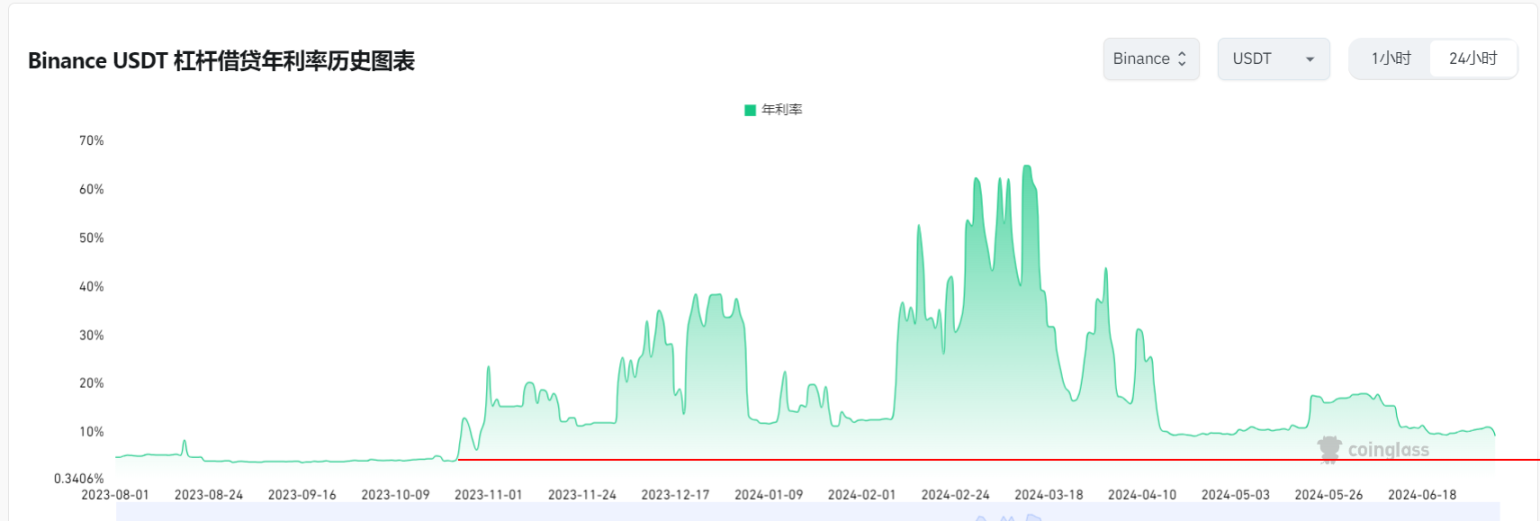Switch to the 1小时 interval tab

point(1391,59)
